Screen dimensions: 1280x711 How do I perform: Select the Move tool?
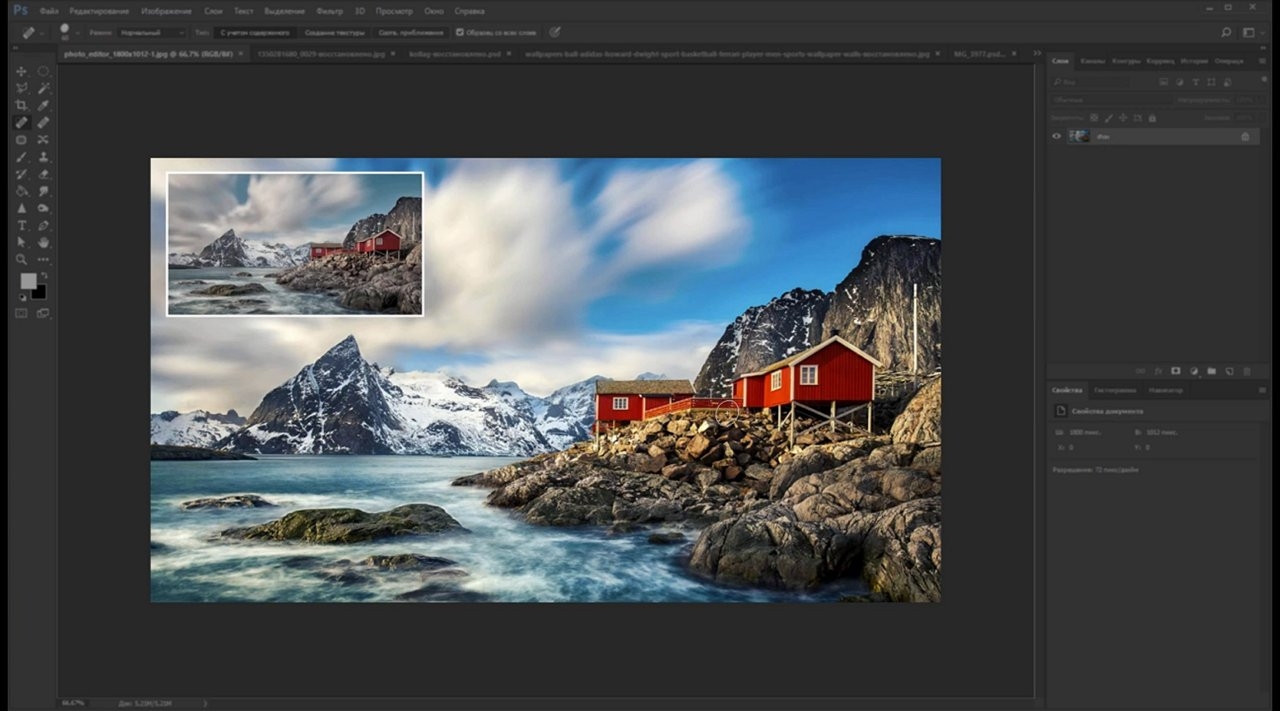tap(21, 71)
